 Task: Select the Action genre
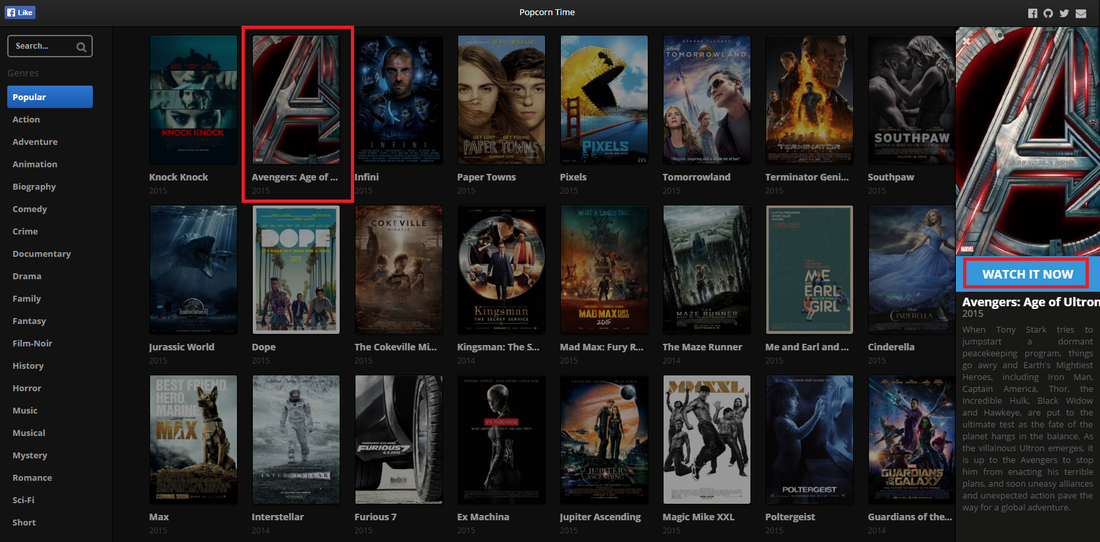[26, 119]
